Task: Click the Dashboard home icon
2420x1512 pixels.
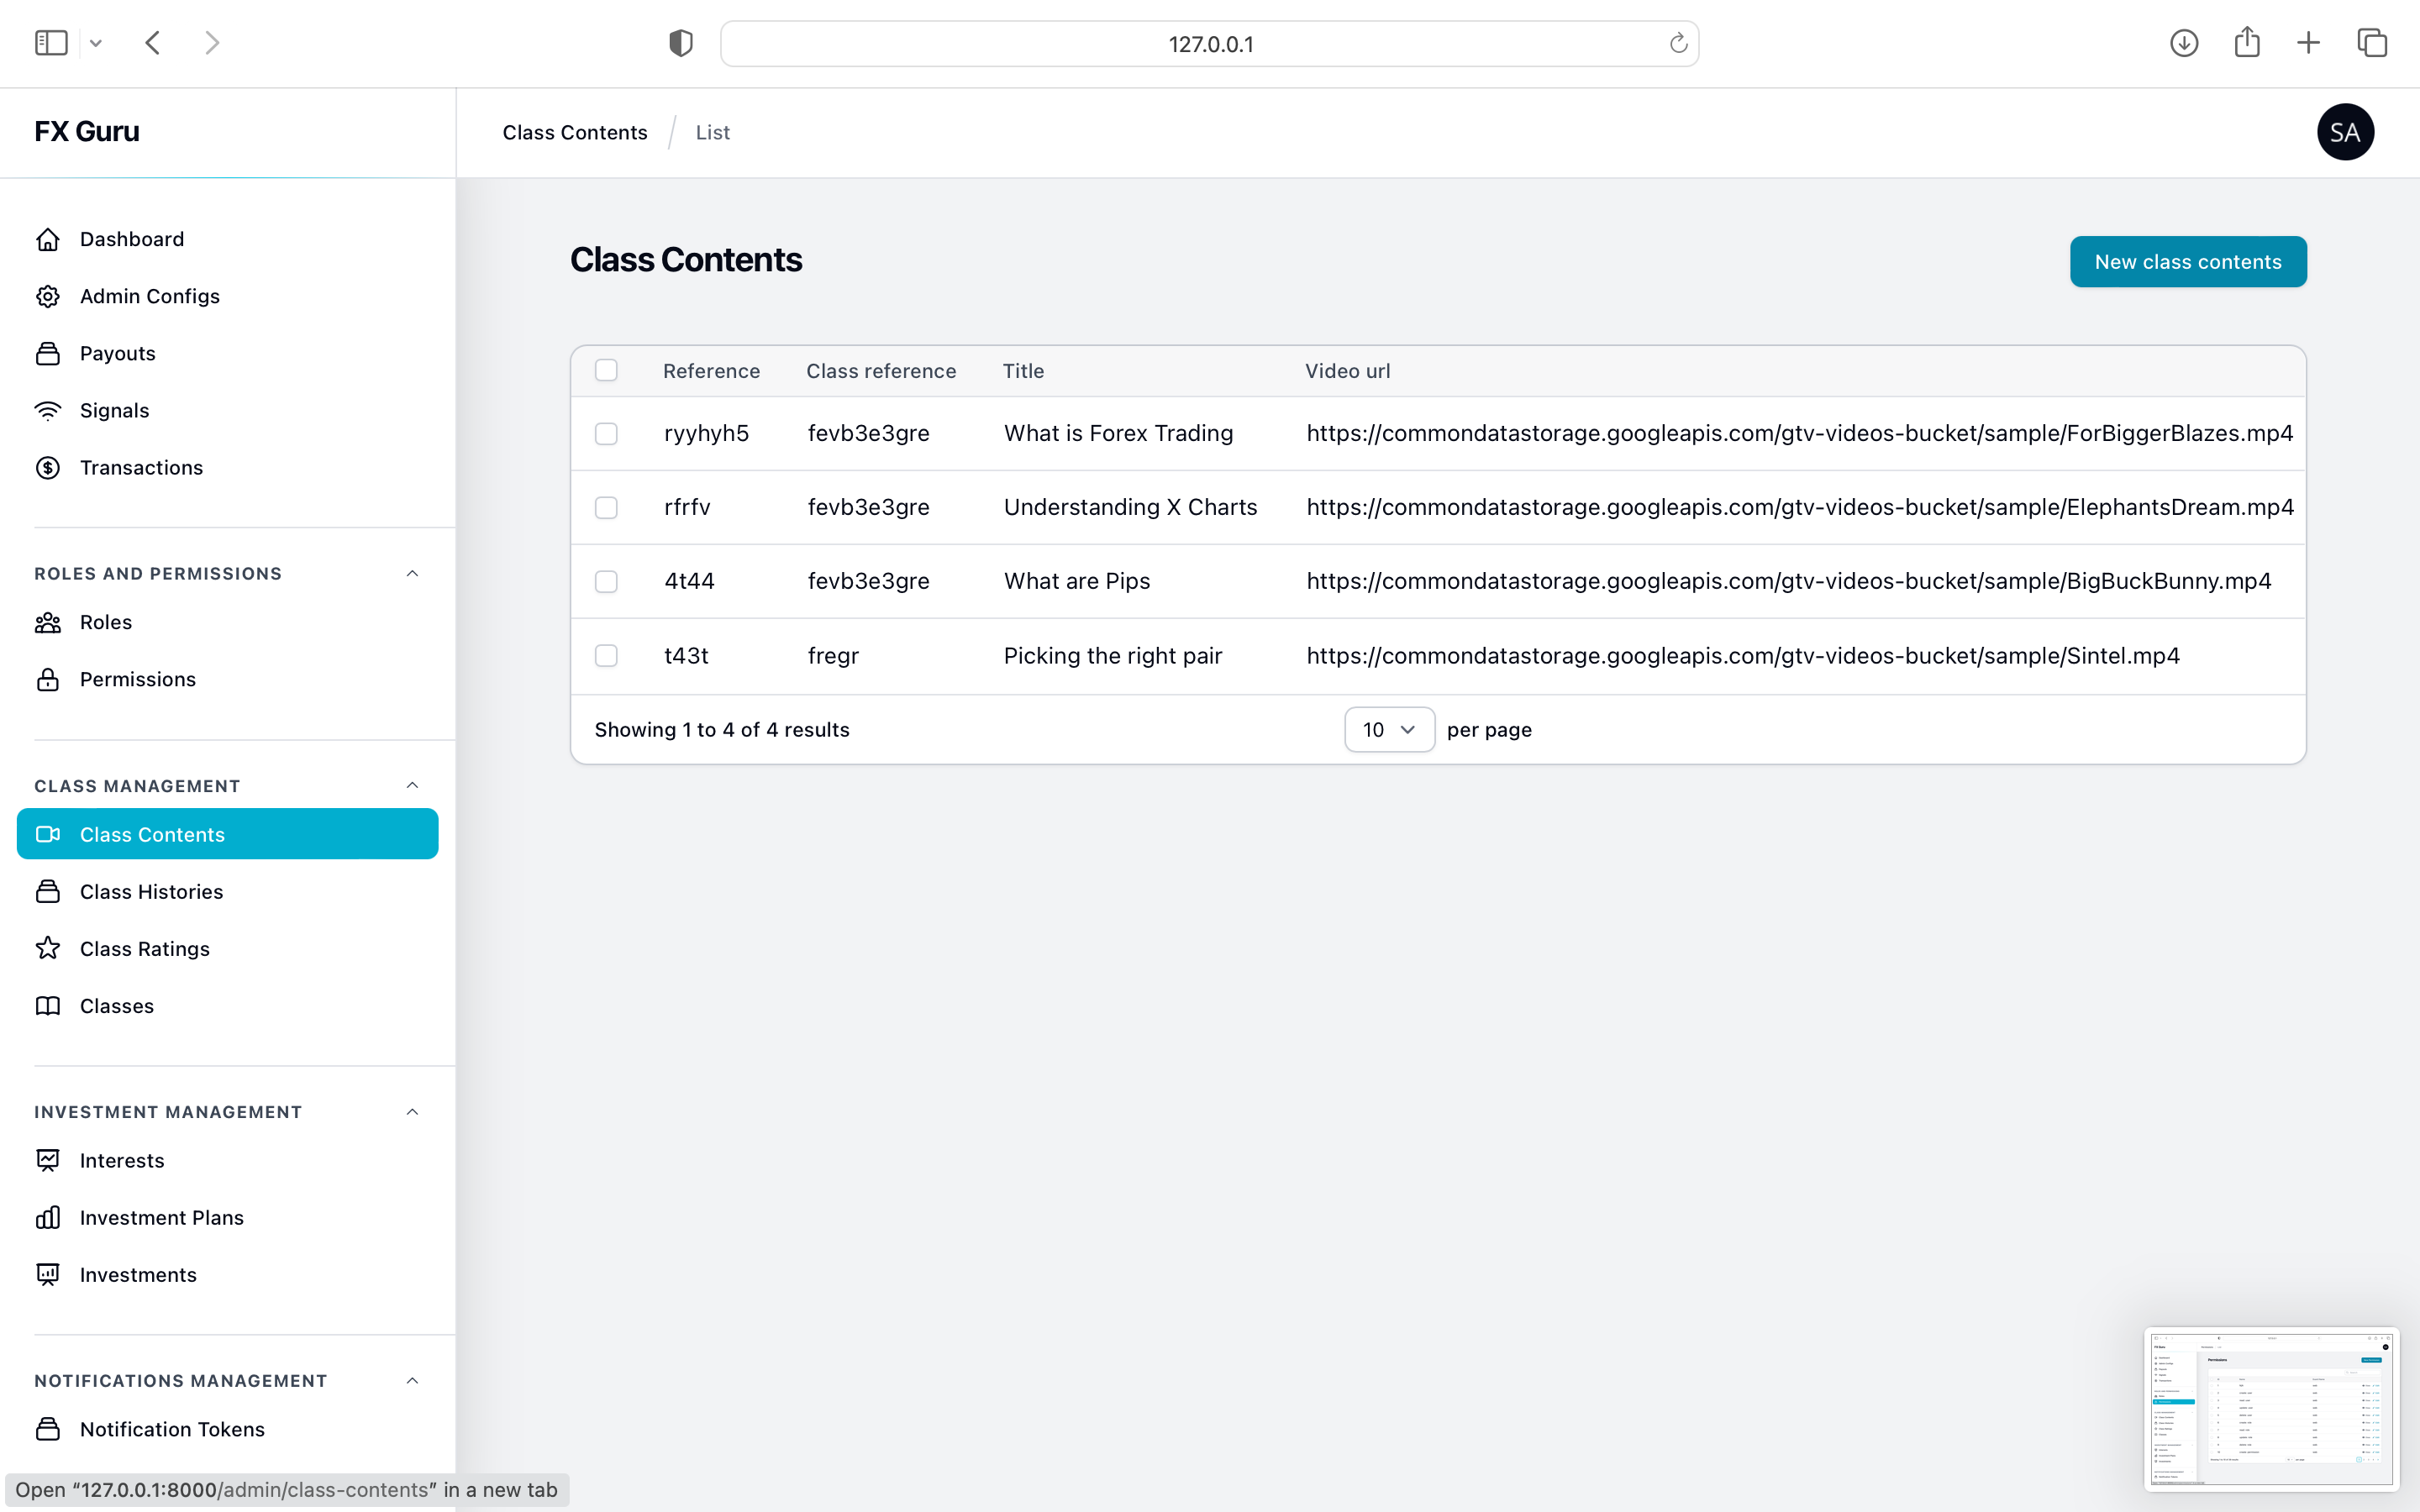Action: point(47,239)
